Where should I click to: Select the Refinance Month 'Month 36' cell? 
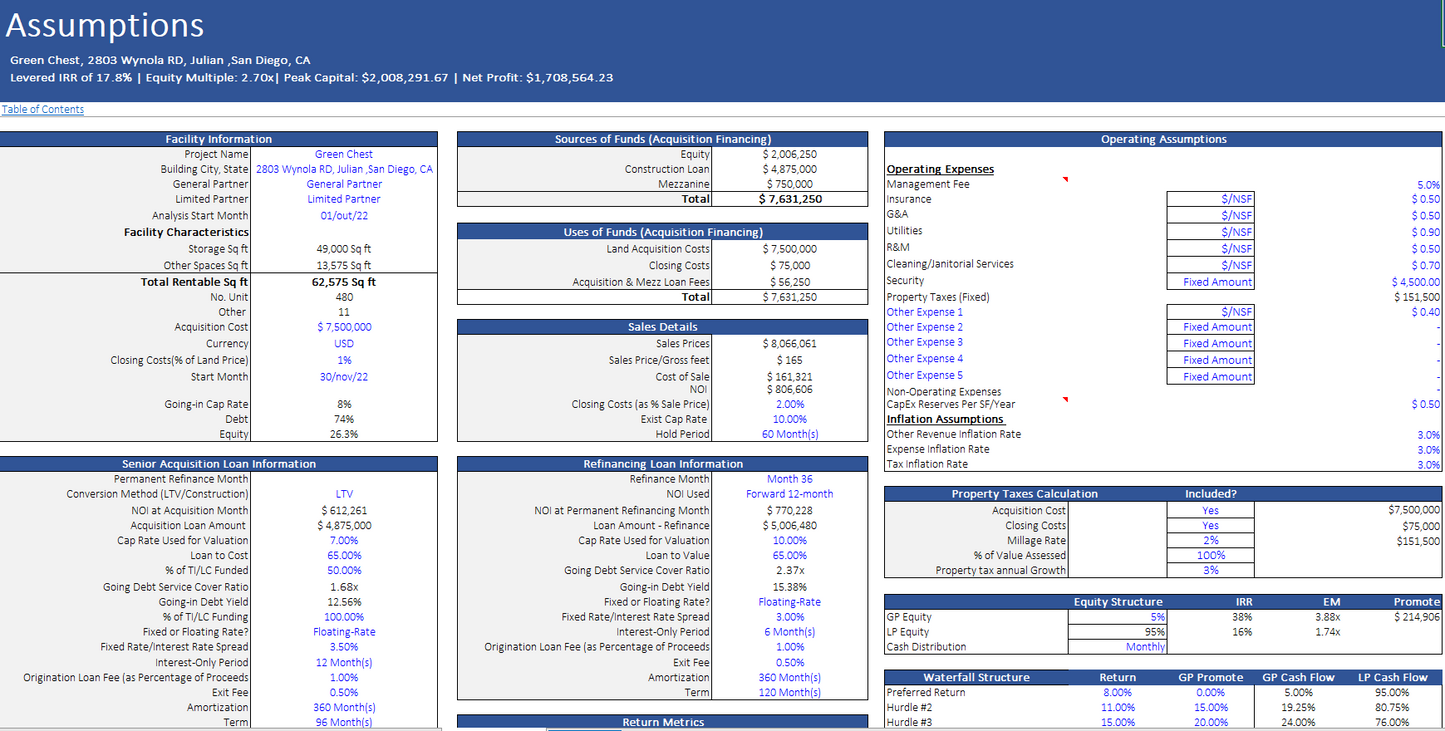(789, 479)
